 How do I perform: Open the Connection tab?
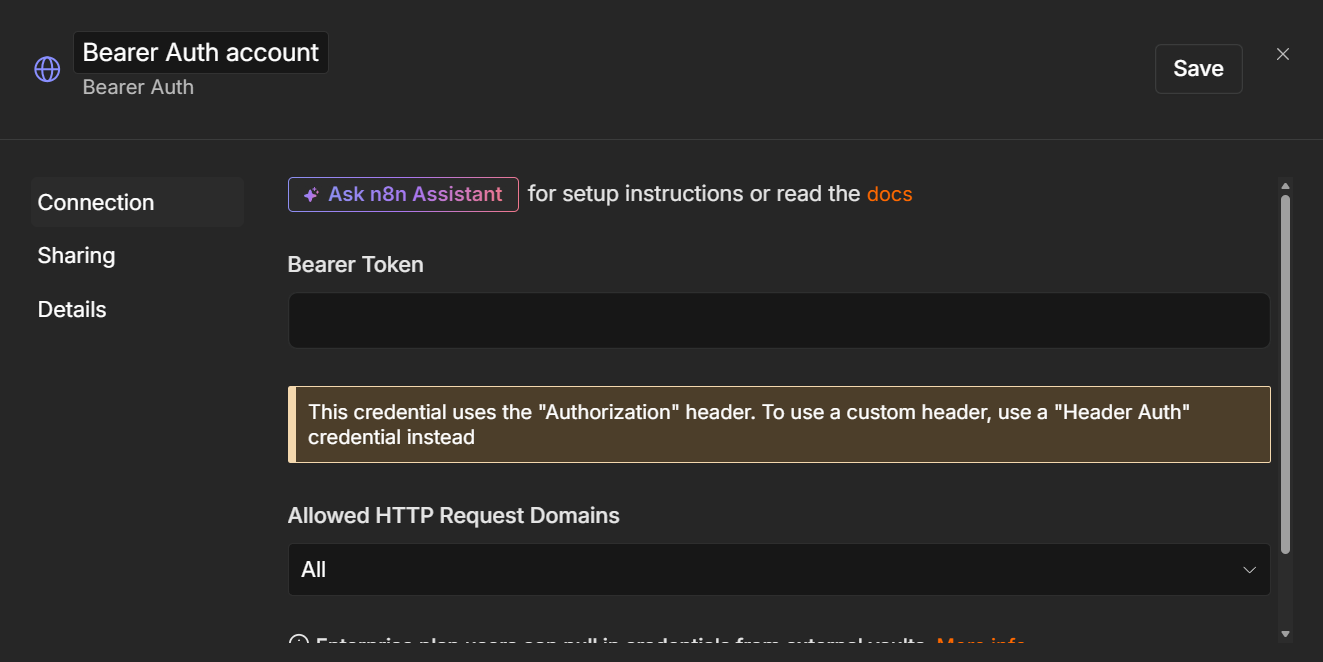(x=138, y=202)
